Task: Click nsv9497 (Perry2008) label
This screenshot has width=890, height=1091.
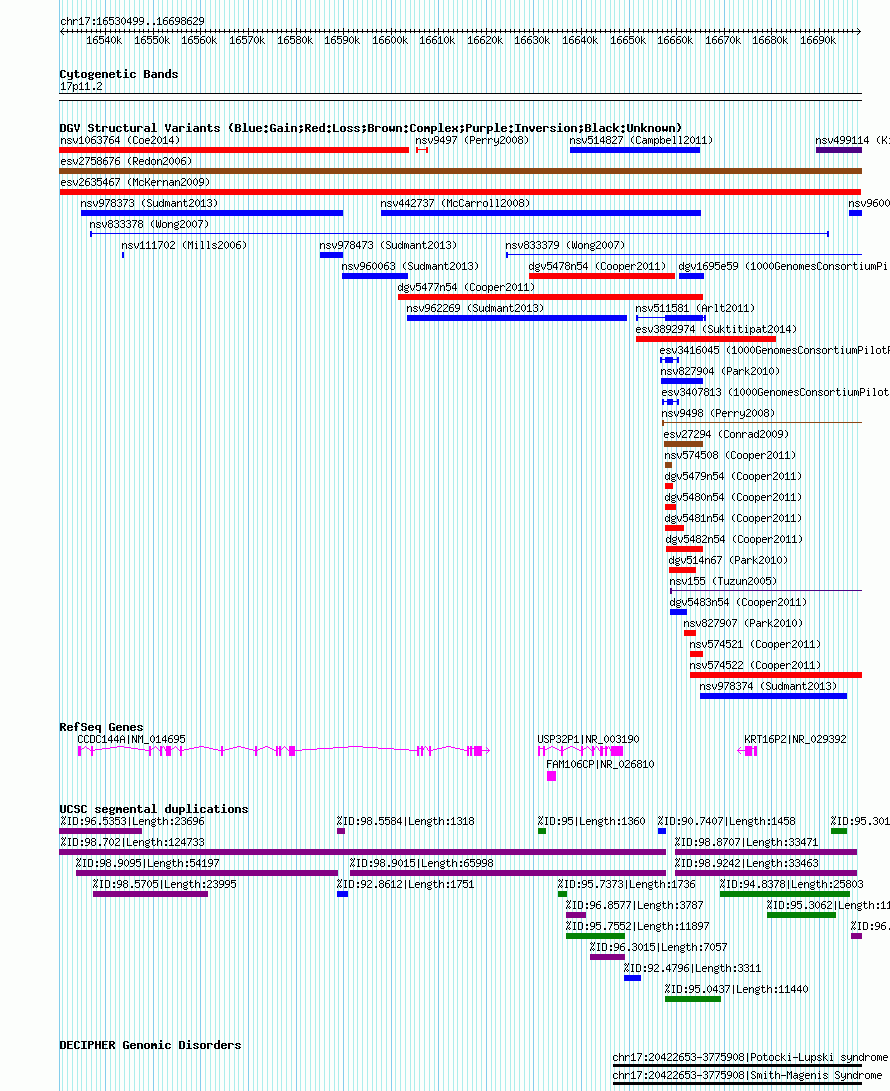Action: 472,141
